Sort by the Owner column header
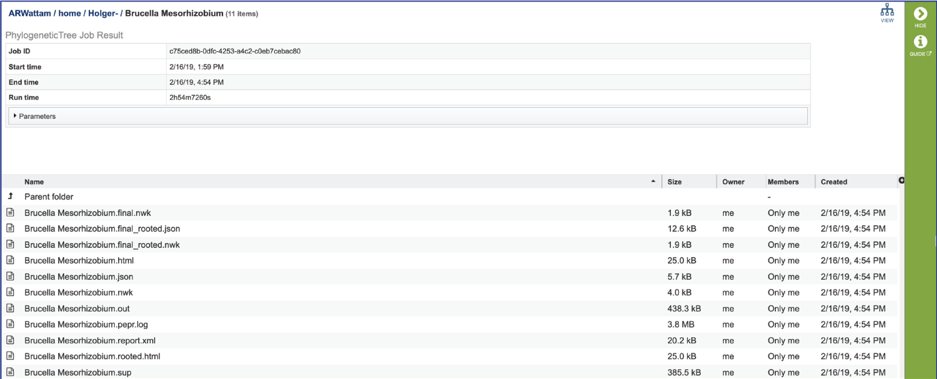Viewport: 937px width, 379px height. pos(732,182)
